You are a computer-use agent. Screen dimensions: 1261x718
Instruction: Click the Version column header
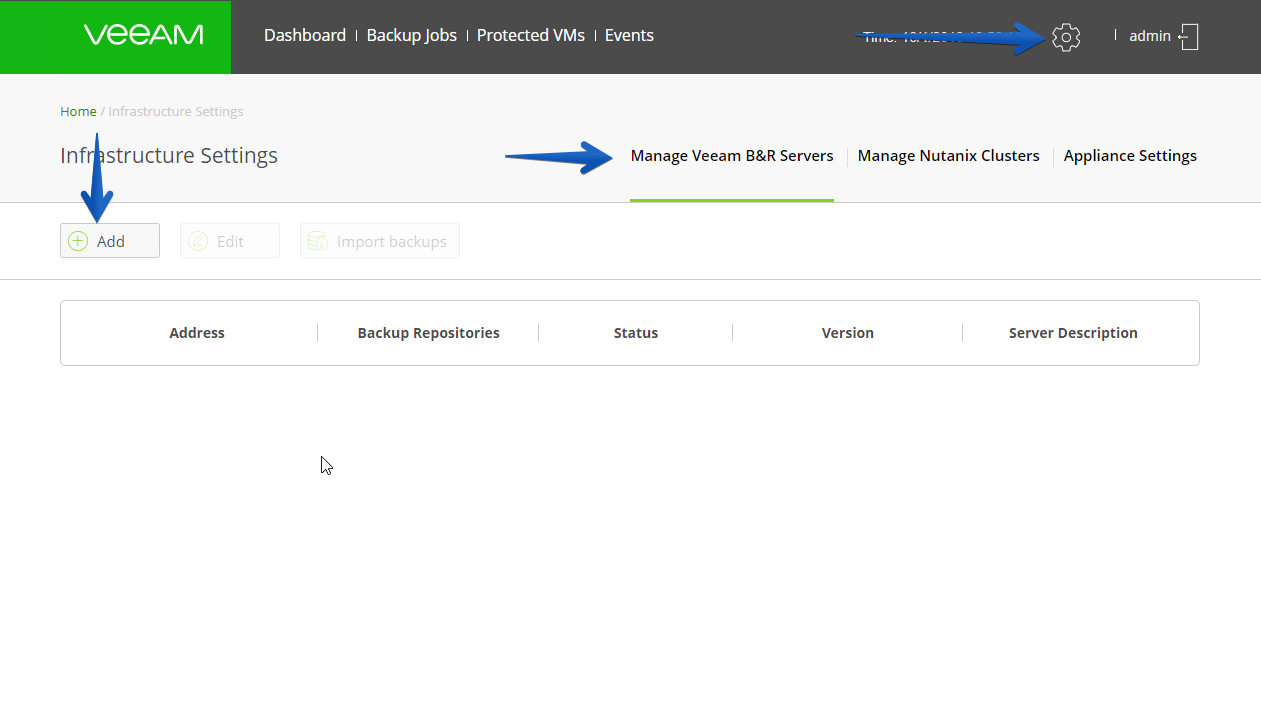coord(848,333)
